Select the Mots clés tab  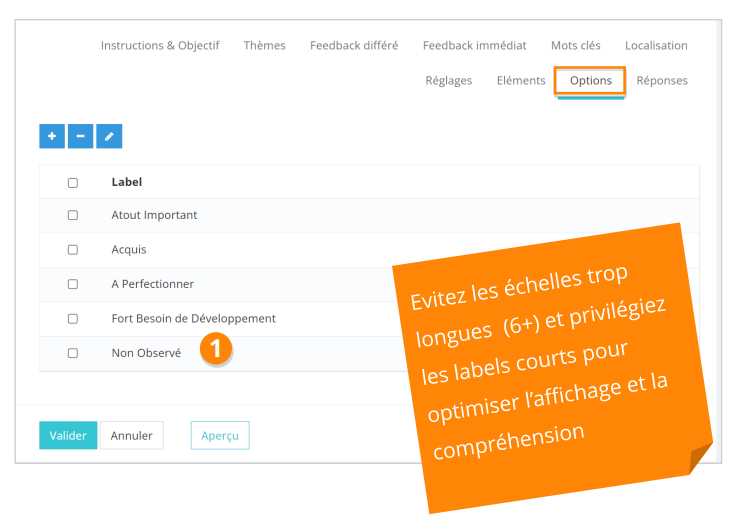click(x=576, y=45)
